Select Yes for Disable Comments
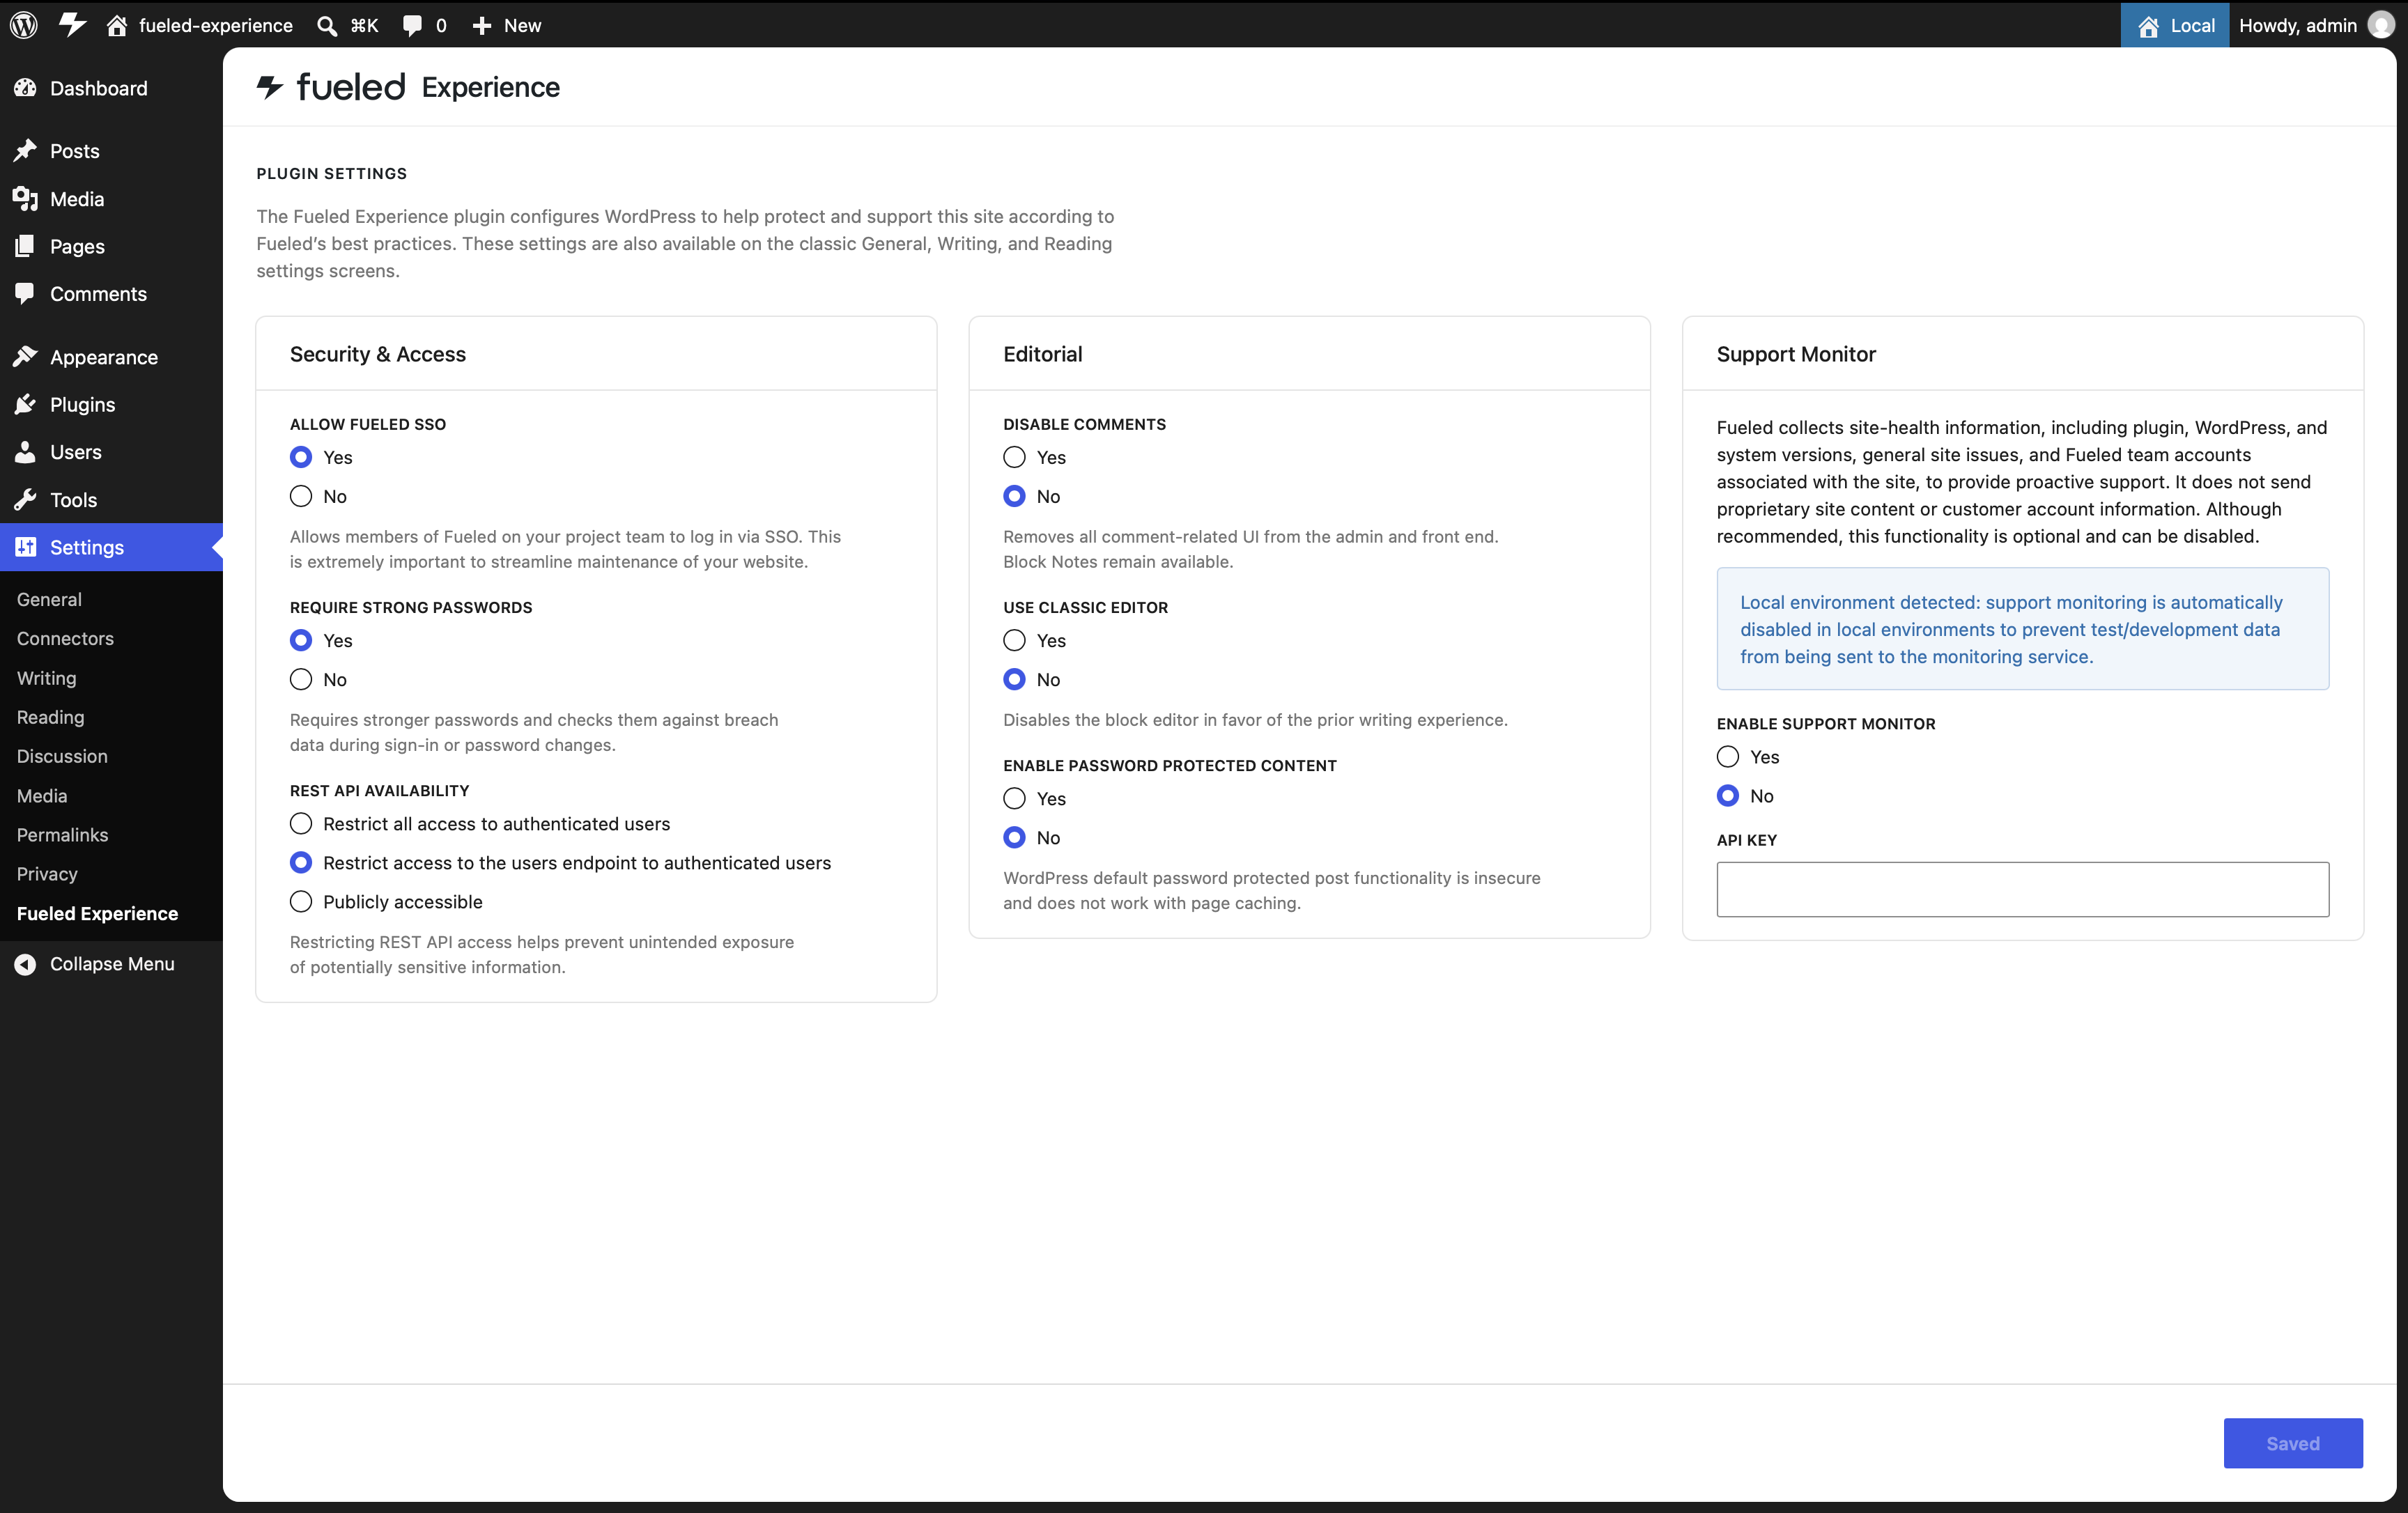The height and width of the screenshot is (1513, 2408). (1014, 457)
